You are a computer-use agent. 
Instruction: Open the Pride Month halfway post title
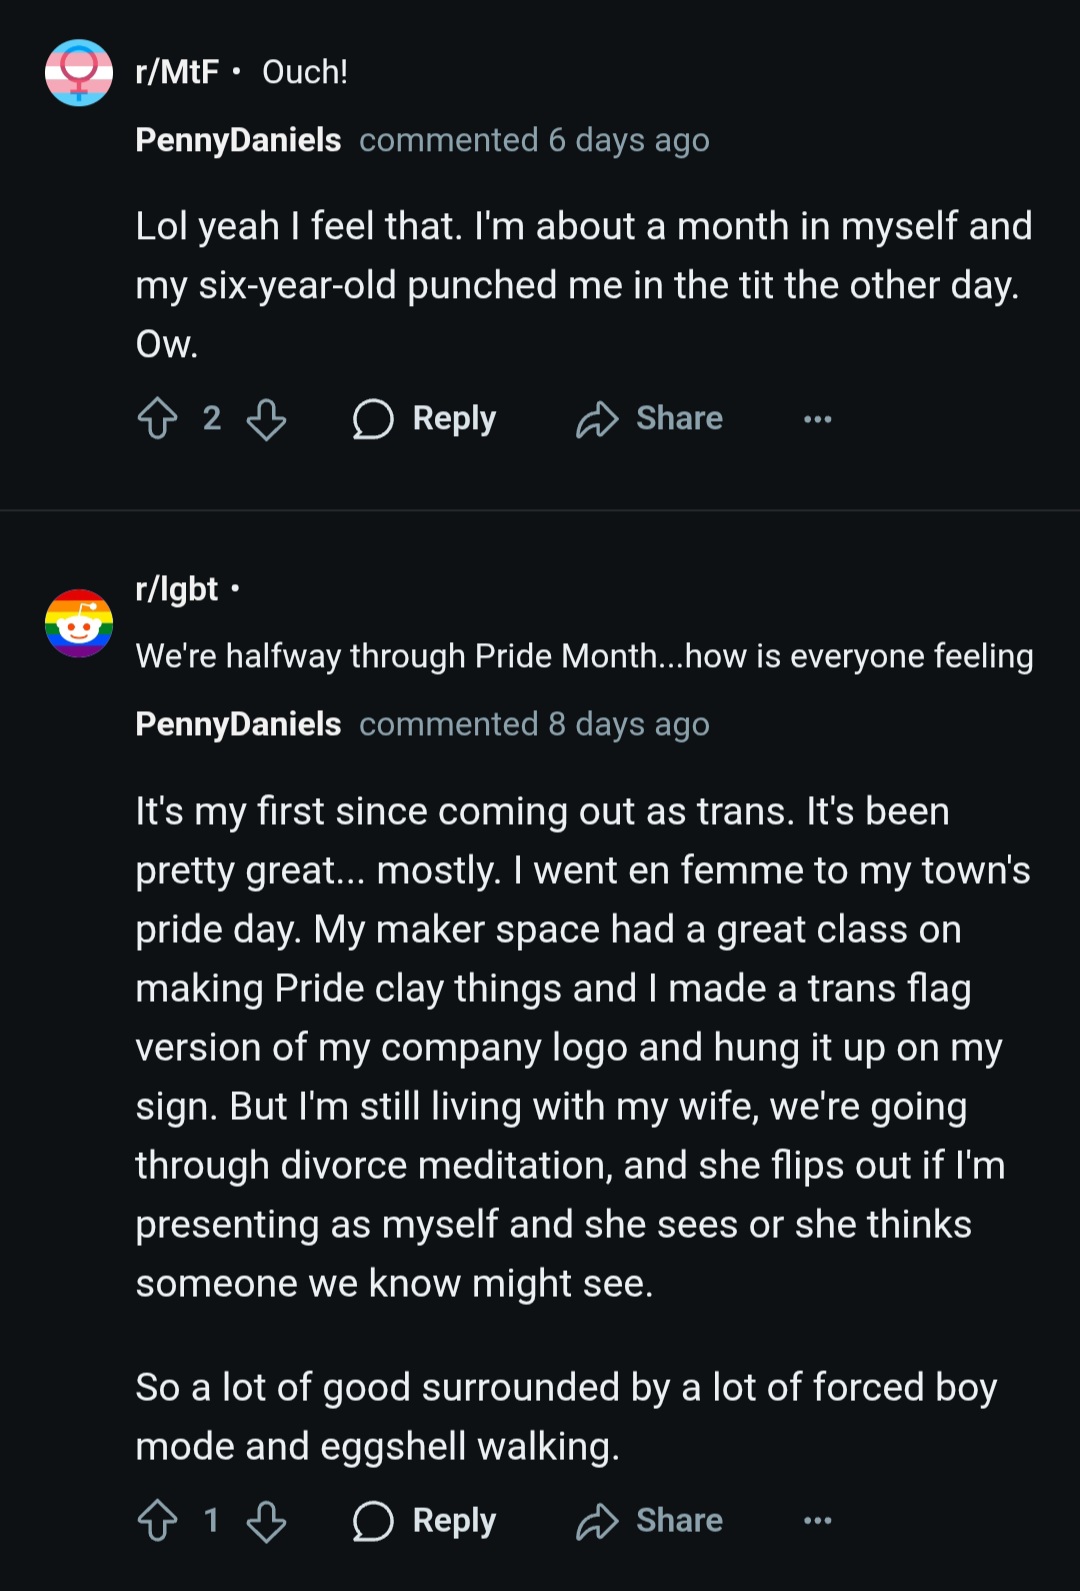click(584, 656)
